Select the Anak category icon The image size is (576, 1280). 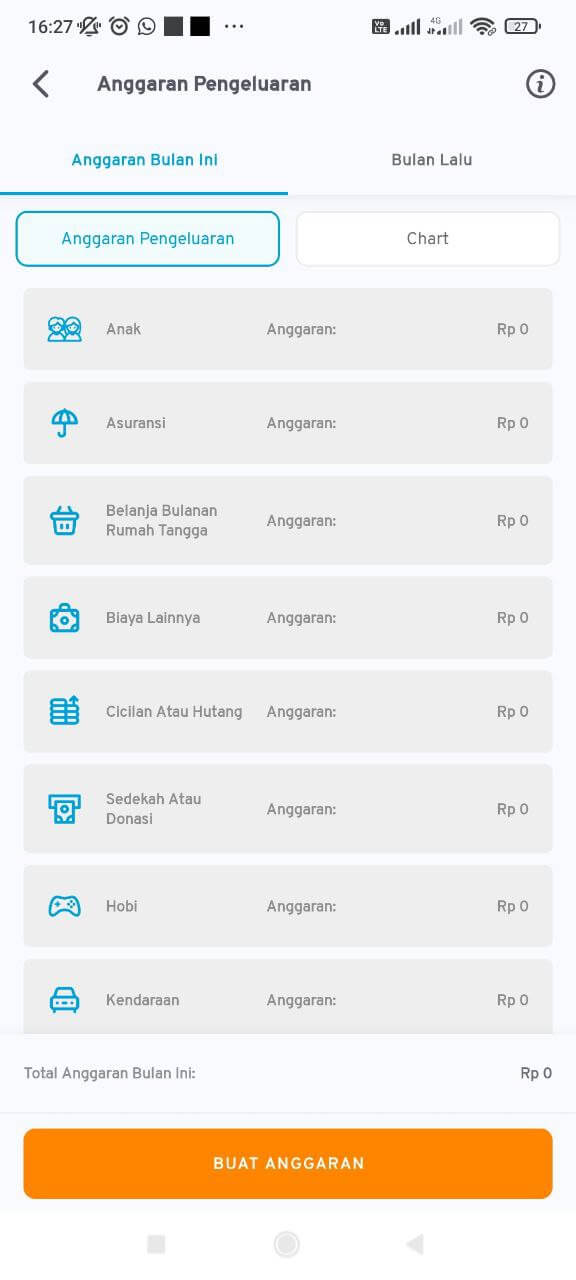(64, 328)
